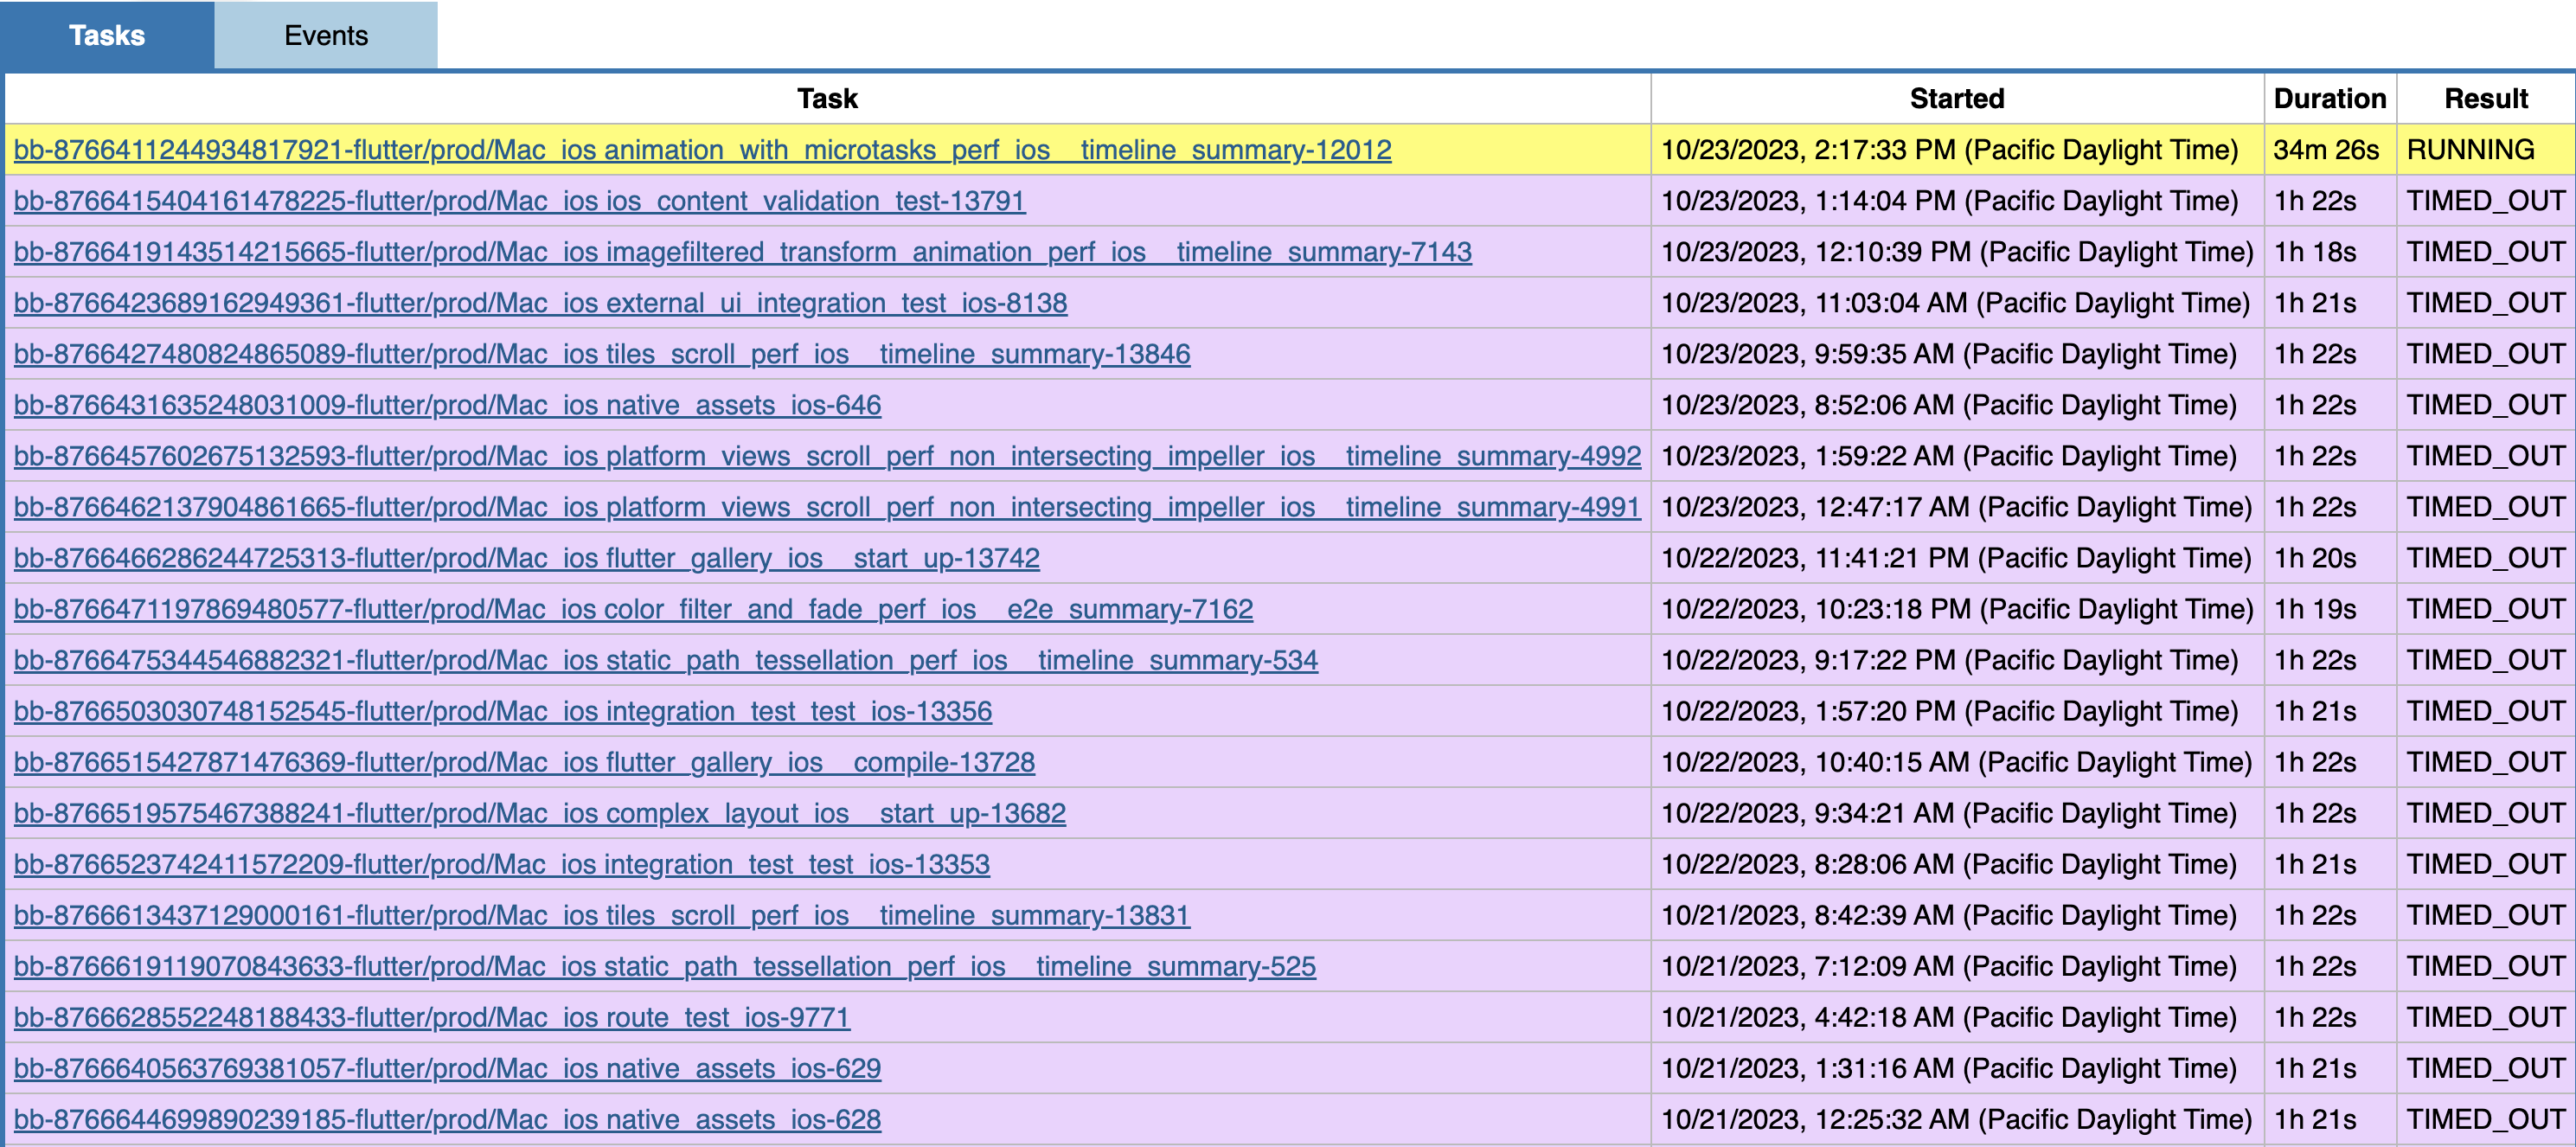Viewport: 2576px width, 1147px height.
Task: Click the Result column header
Action: 2486,98
